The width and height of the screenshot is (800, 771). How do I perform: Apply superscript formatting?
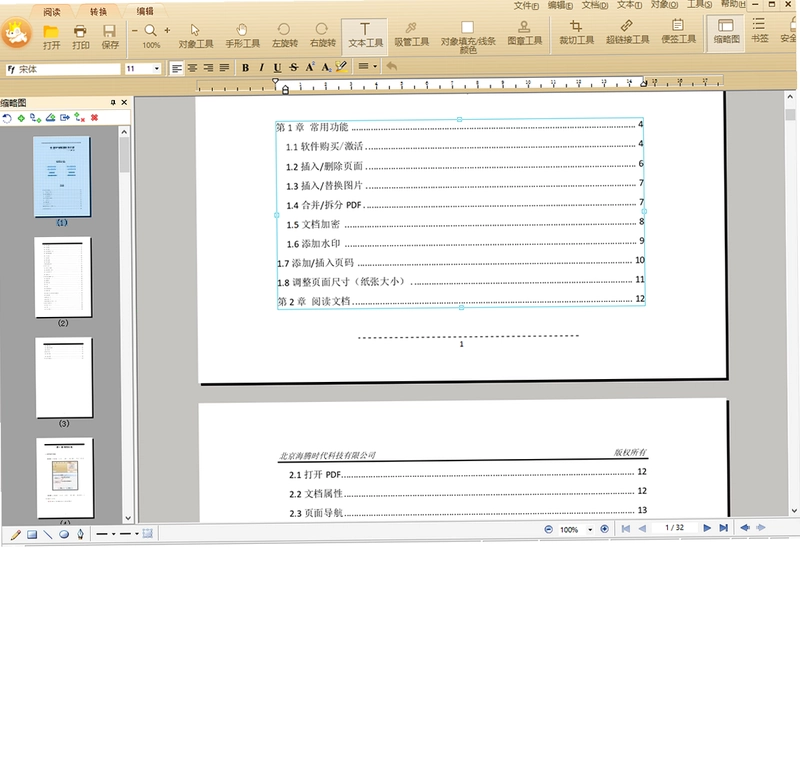tap(310, 67)
